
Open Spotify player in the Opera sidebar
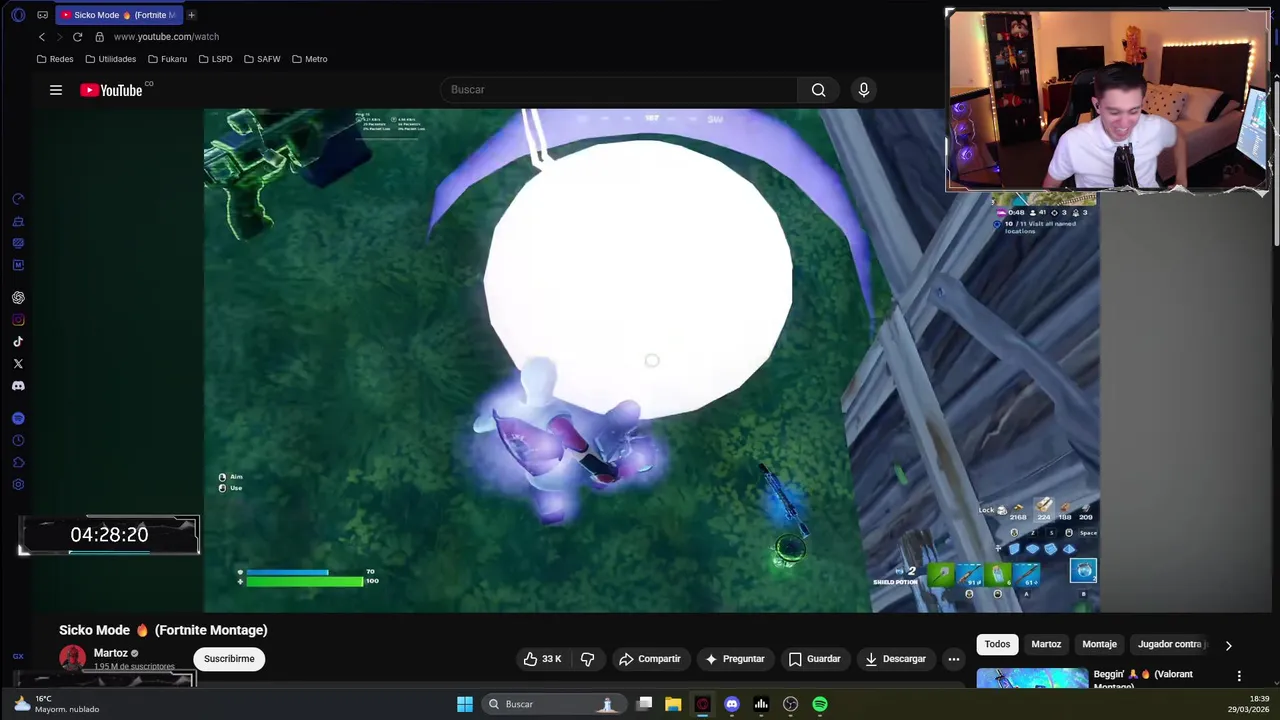[18, 419]
